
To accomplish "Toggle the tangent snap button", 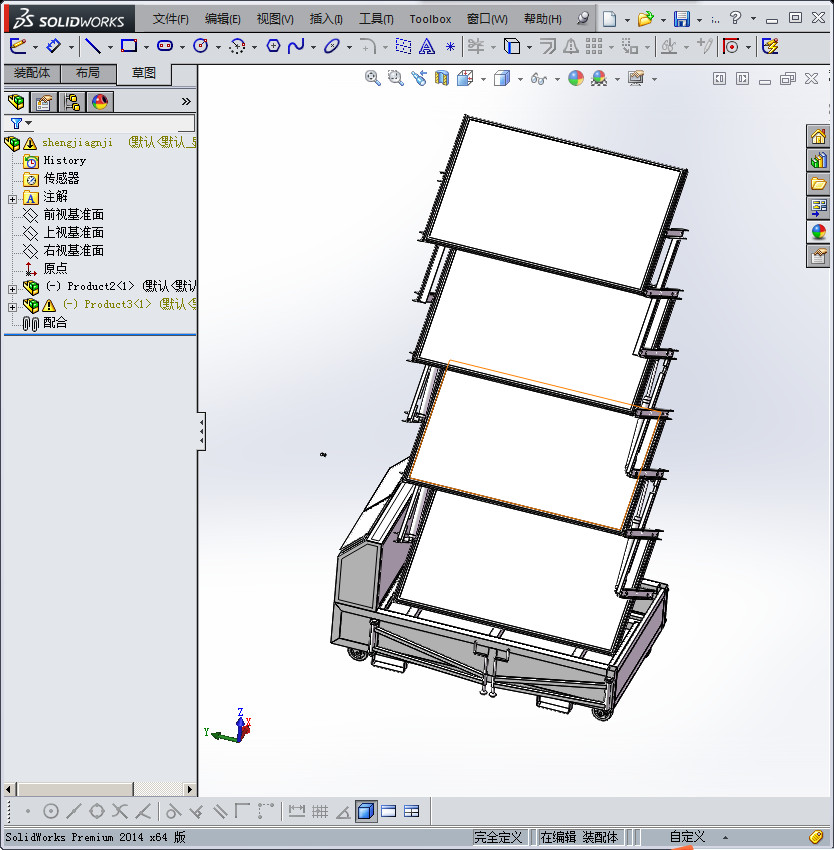I will pyautogui.click(x=173, y=812).
